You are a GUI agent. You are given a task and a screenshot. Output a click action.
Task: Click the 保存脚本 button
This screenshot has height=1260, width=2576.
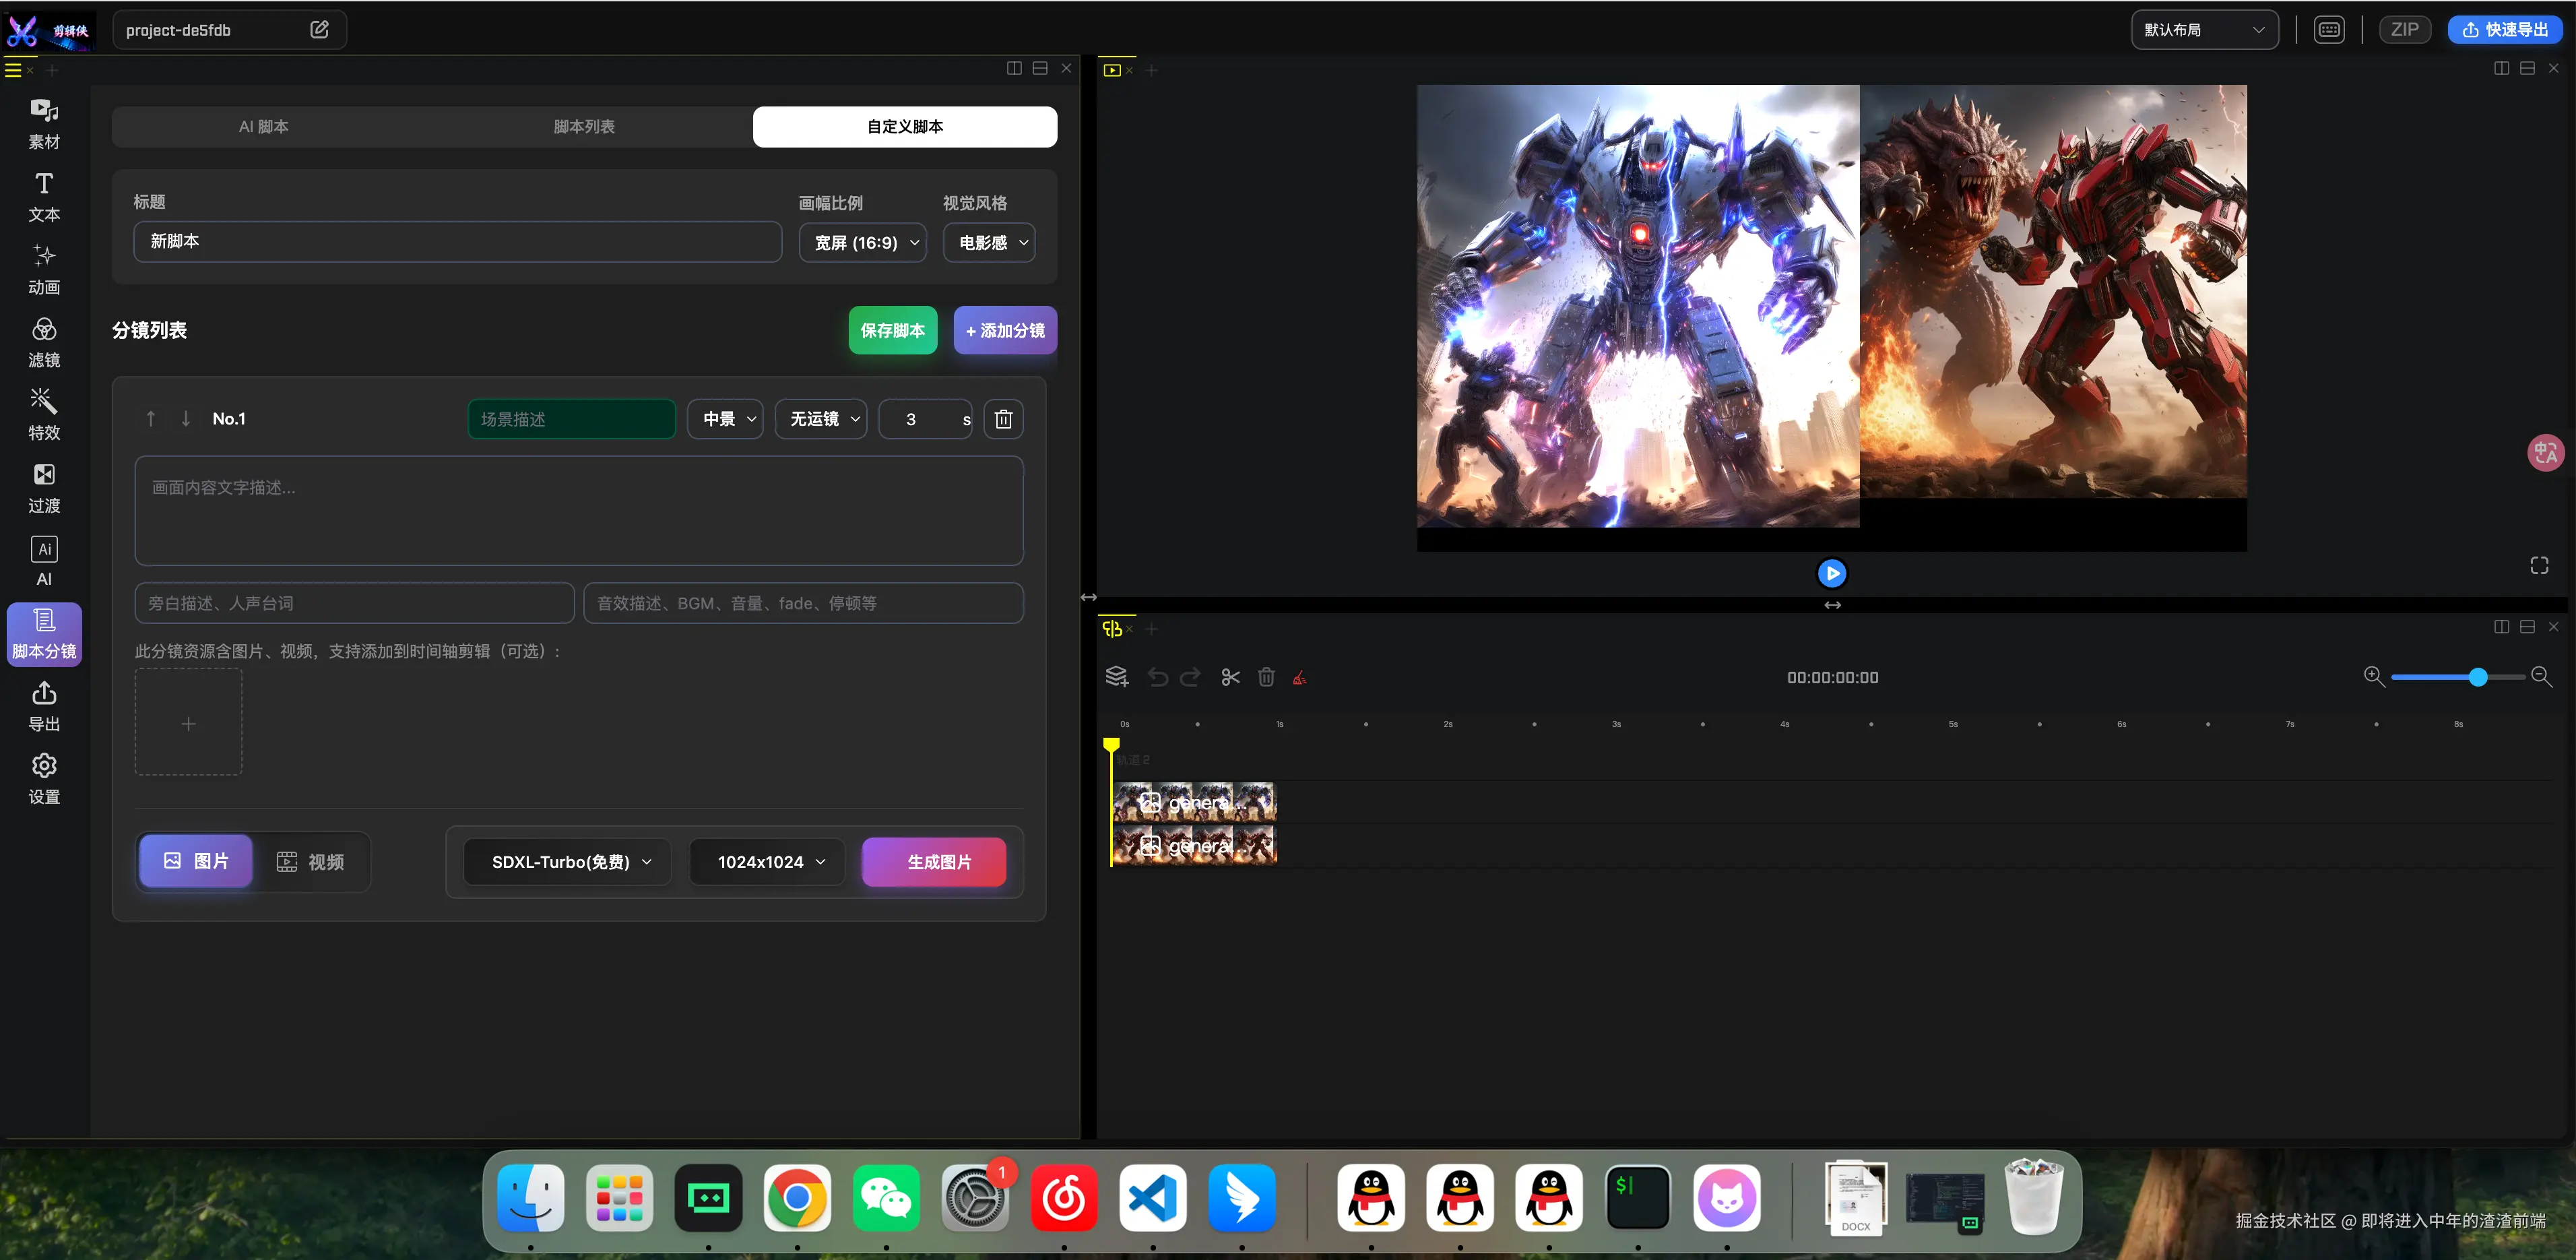[892, 330]
